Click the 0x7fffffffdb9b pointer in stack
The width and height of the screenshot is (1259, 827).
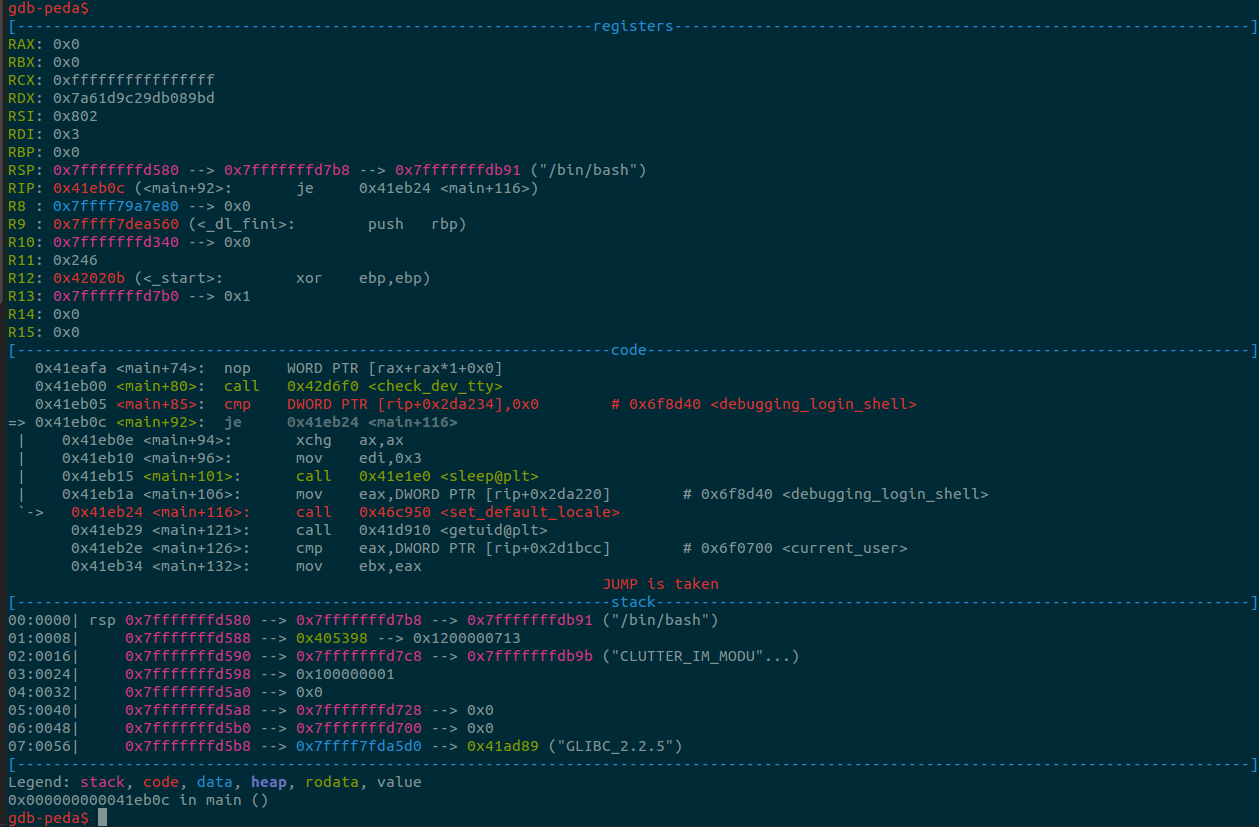(x=530, y=656)
